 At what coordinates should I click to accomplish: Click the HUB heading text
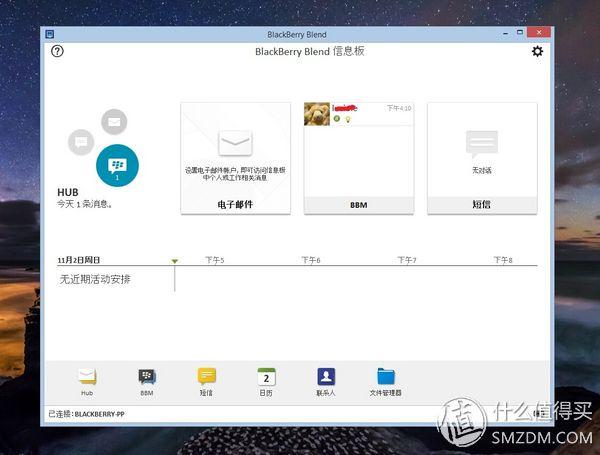point(68,192)
